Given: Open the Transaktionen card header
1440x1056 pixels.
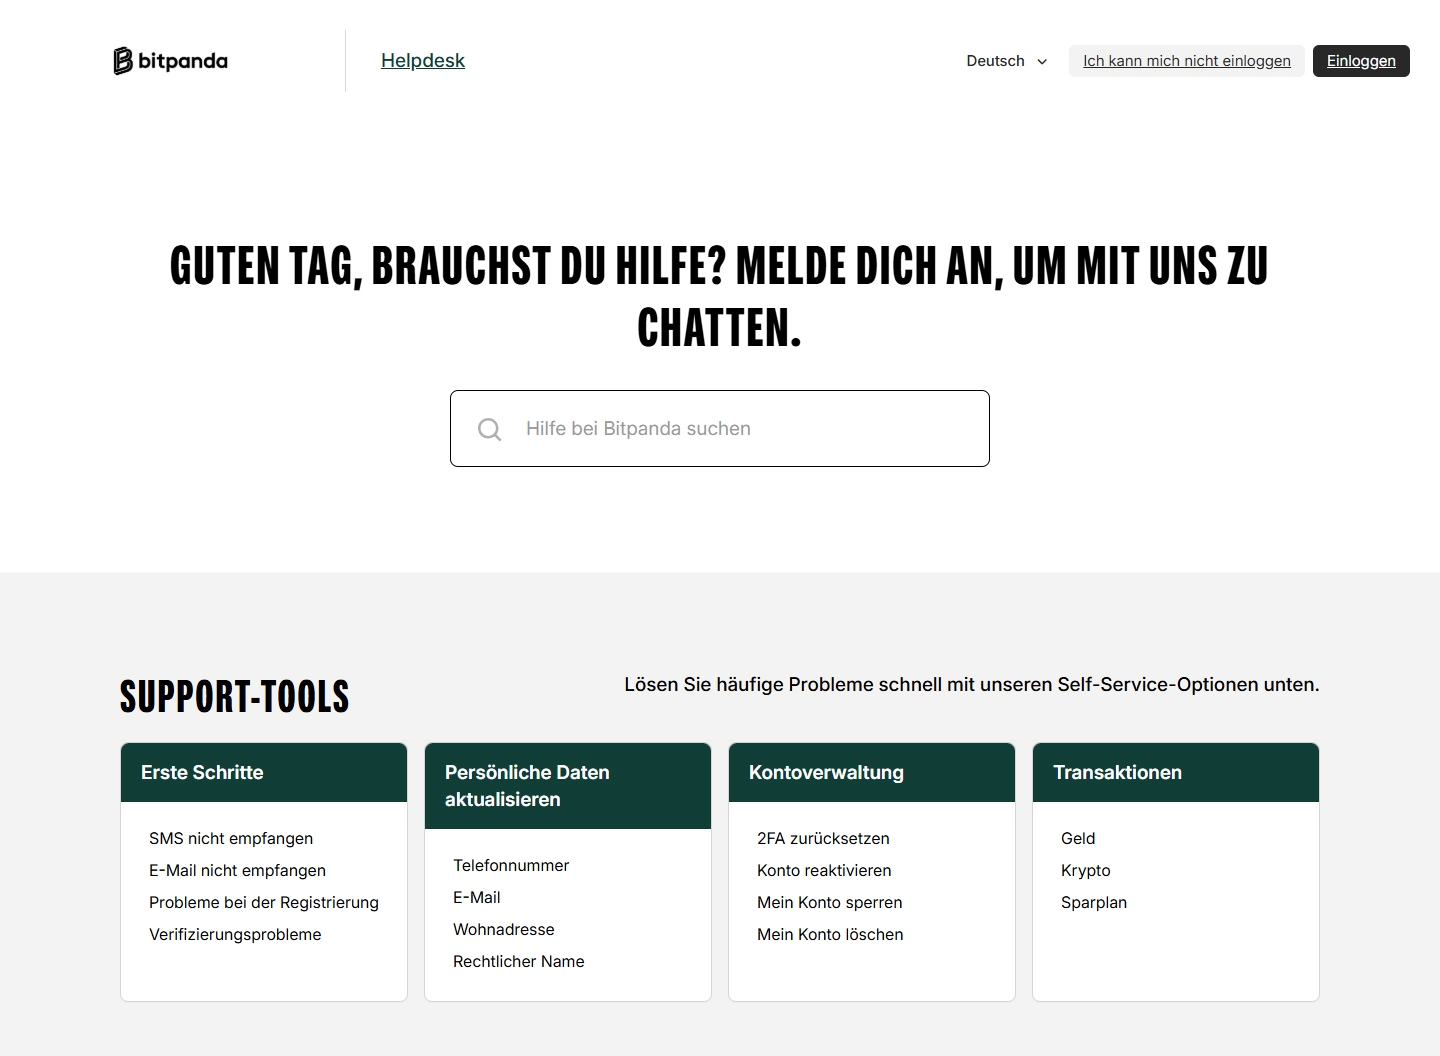Looking at the screenshot, I should tap(1176, 772).
